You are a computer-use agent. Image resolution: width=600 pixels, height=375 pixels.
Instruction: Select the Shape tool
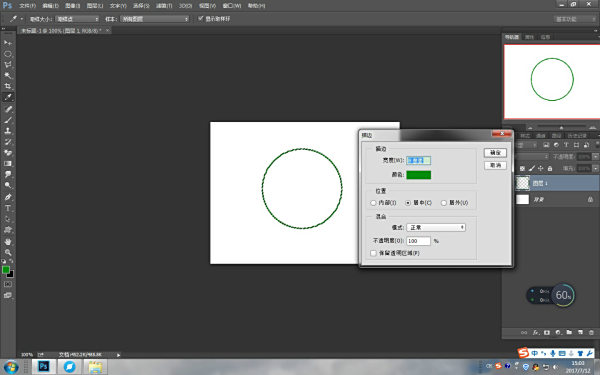point(8,230)
